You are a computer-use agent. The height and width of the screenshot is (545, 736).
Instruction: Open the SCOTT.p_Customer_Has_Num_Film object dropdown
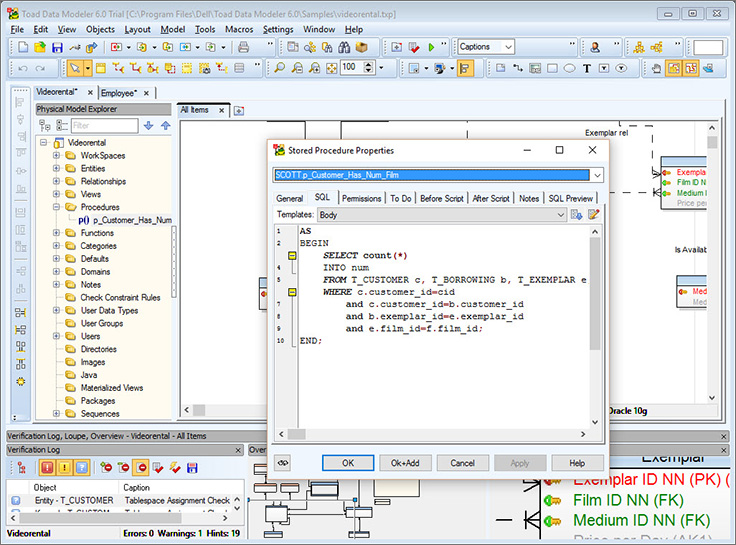(597, 175)
